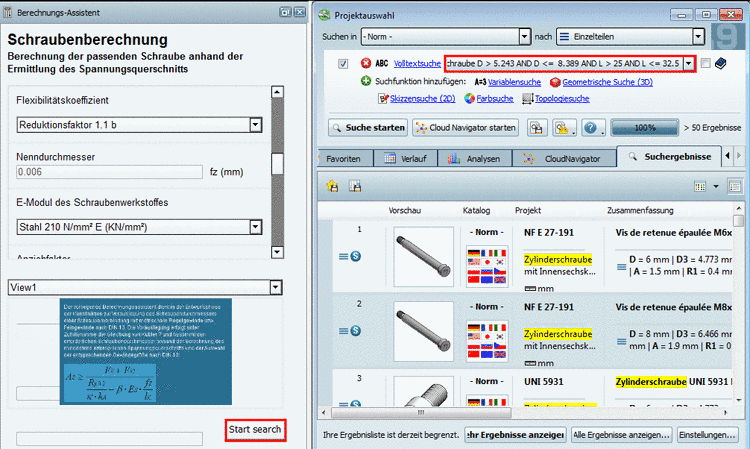Click the country flags icon in result row 1

(487, 266)
